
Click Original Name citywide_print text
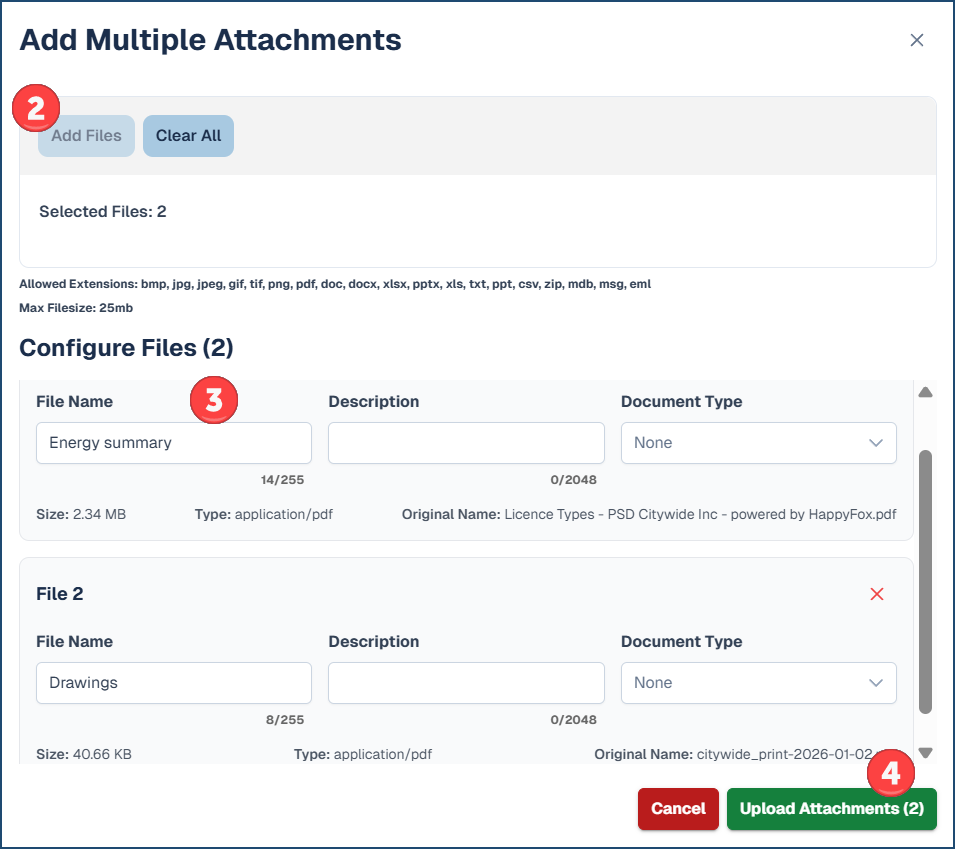coord(734,755)
